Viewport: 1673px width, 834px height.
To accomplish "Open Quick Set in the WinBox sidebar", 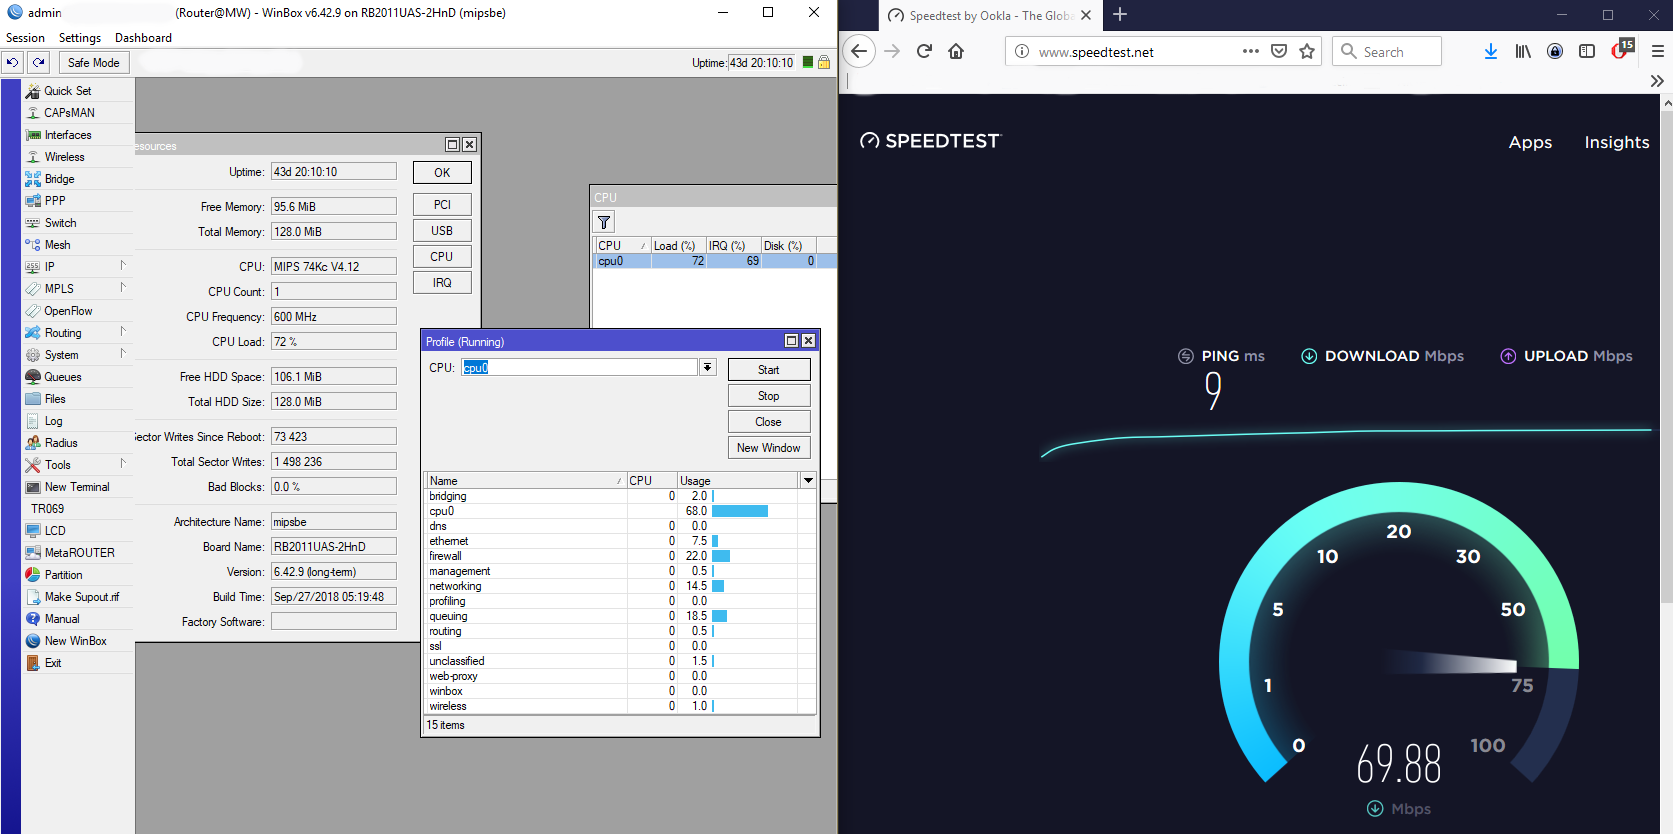I will coord(67,91).
